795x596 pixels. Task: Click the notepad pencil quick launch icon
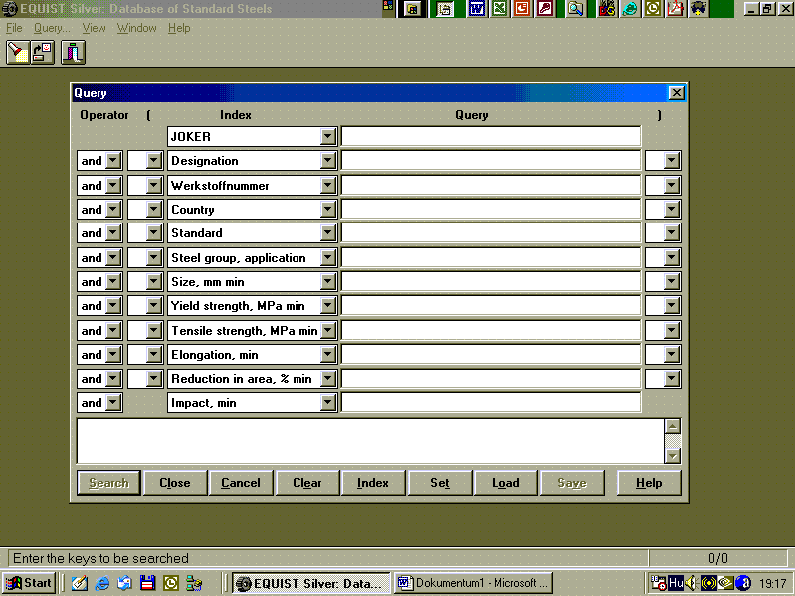(x=80, y=583)
